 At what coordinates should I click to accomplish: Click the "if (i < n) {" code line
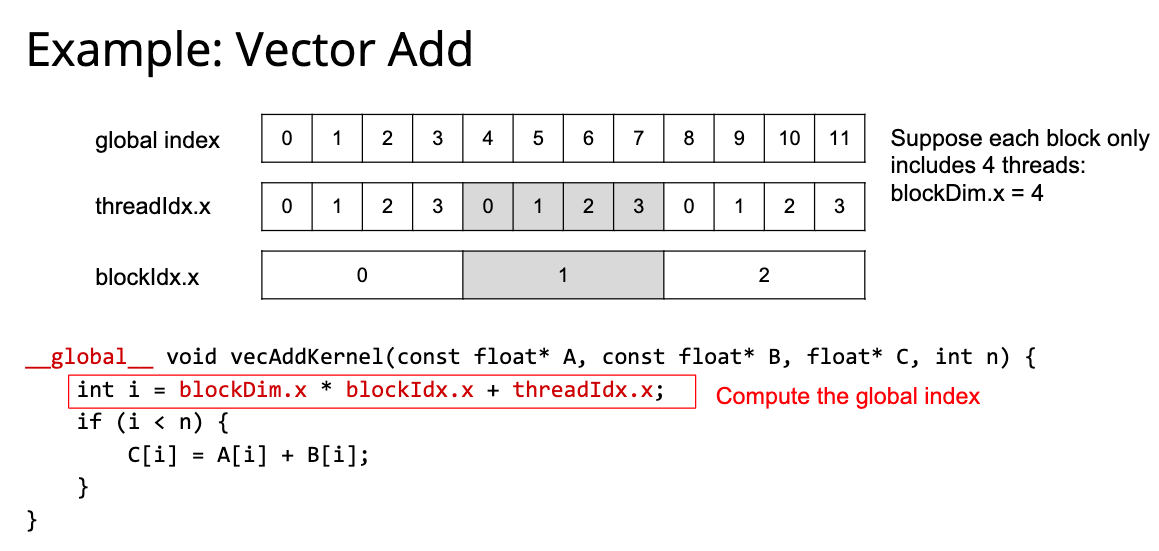point(153,422)
